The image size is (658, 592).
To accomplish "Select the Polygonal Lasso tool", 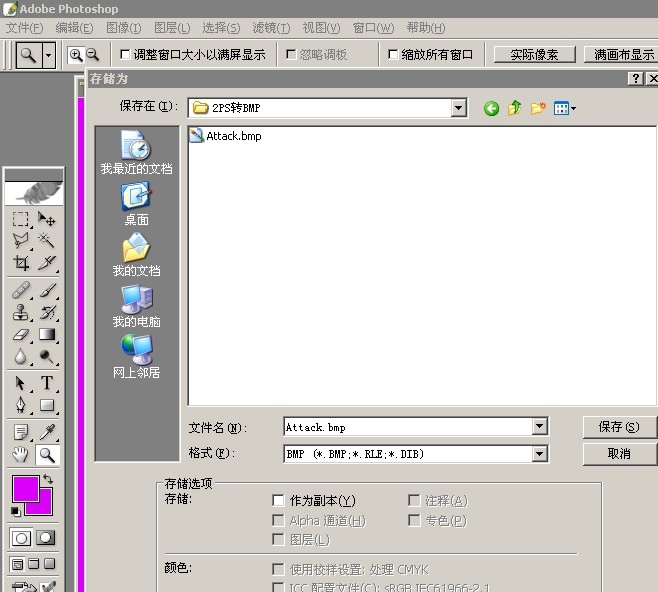I will [x=20, y=240].
